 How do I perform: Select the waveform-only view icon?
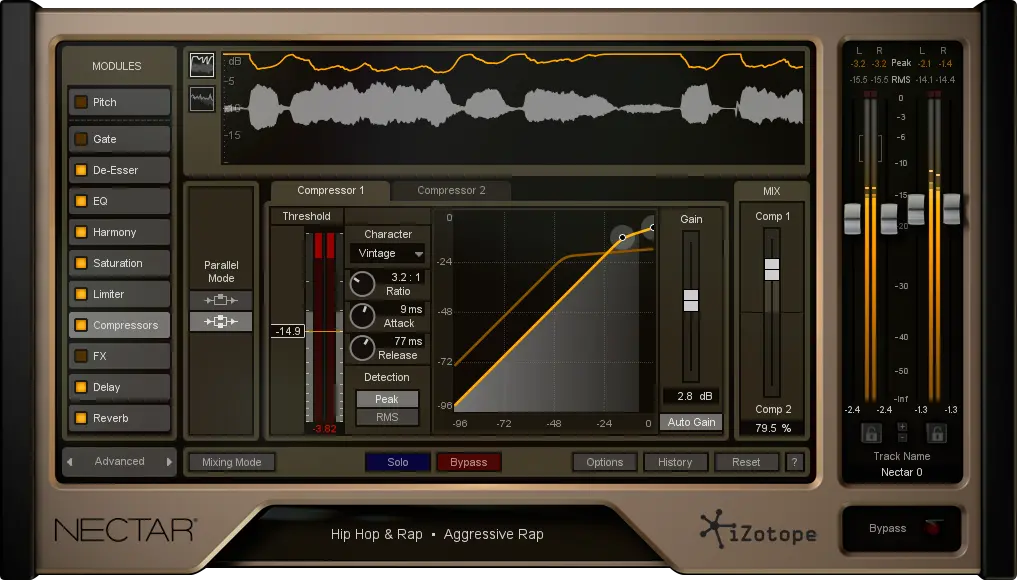point(202,99)
